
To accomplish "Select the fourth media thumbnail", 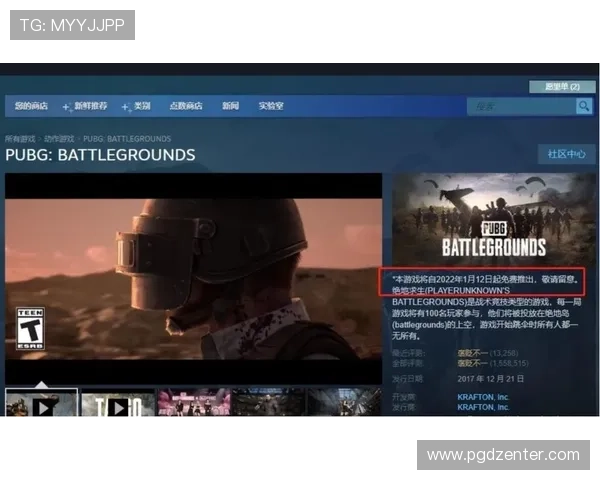I will [269, 402].
